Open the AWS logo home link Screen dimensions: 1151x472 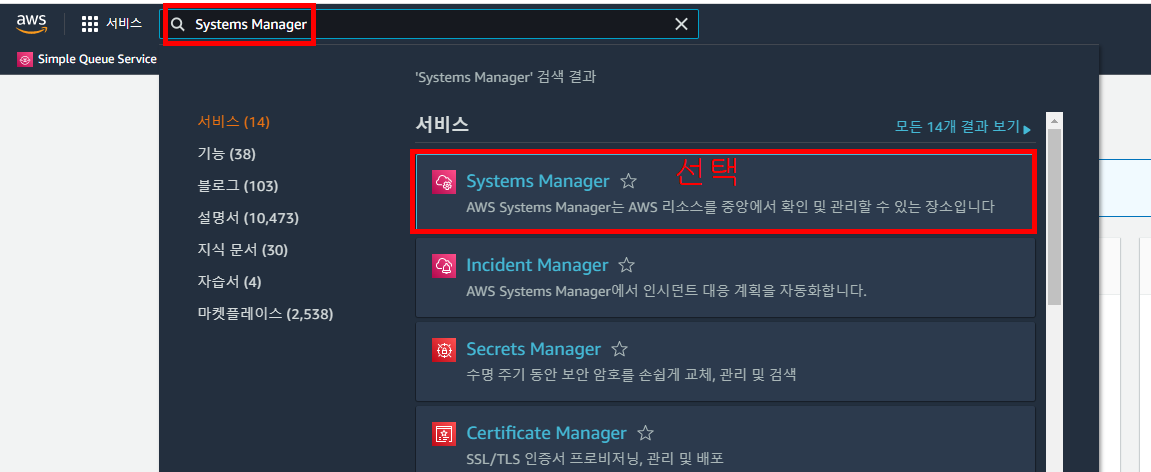coord(32,24)
